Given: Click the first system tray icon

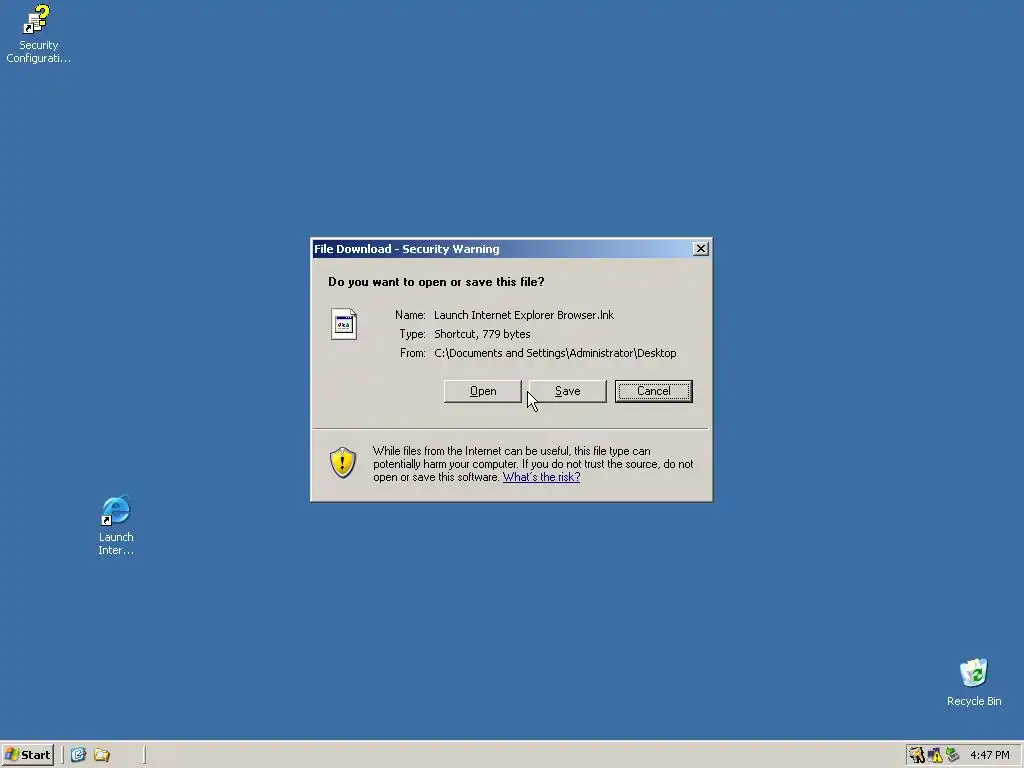Looking at the screenshot, I should point(917,756).
